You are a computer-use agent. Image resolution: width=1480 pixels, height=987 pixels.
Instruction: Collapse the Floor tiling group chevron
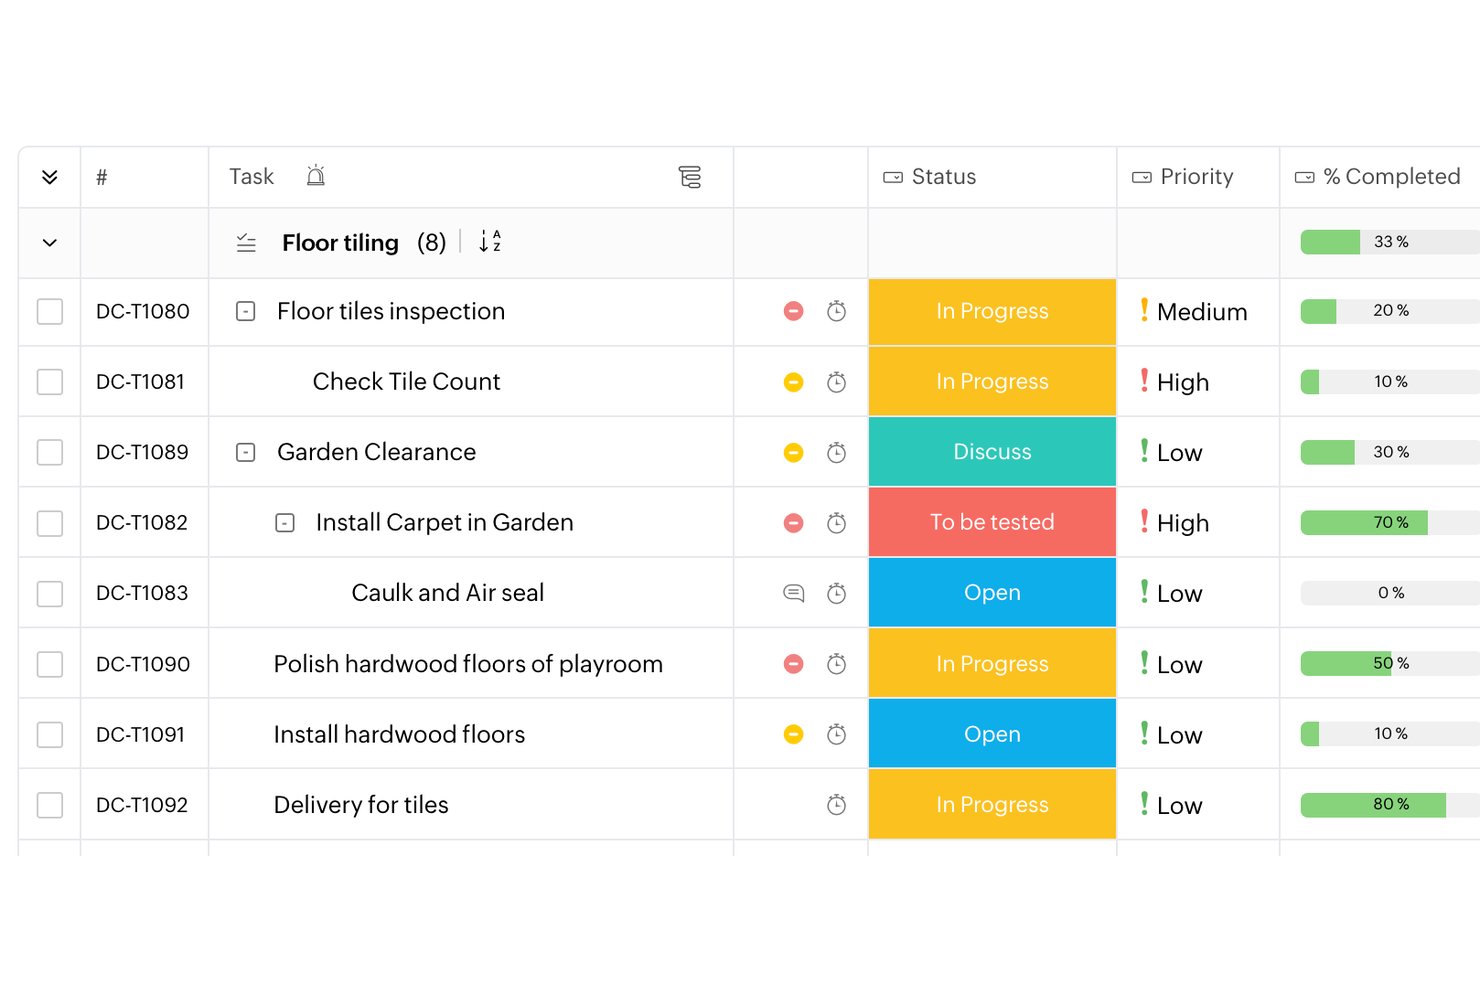[x=50, y=243]
